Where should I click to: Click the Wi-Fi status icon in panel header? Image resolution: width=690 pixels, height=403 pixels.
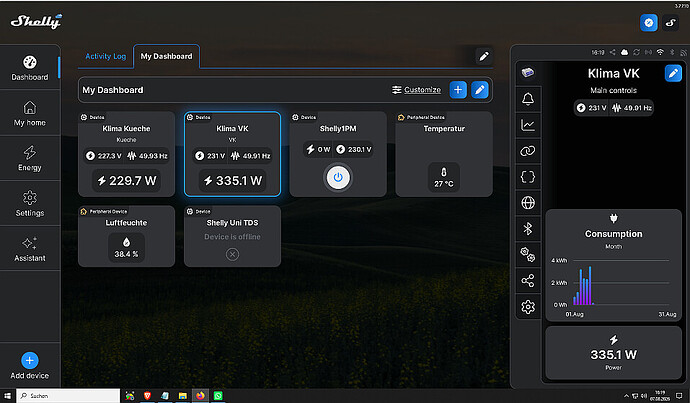[660, 52]
